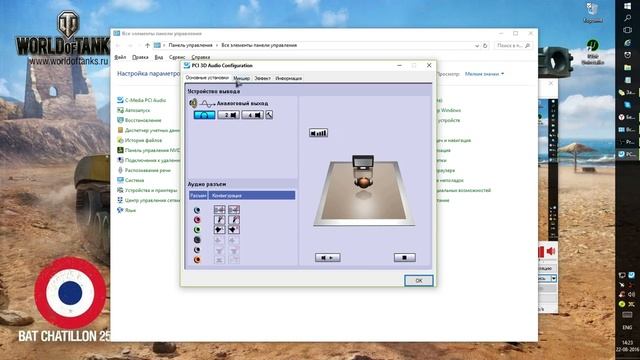Image resolution: width=640 pixels, height=360 pixels.
Task: Refresh the Control Panel window
Action: coord(485,46)
